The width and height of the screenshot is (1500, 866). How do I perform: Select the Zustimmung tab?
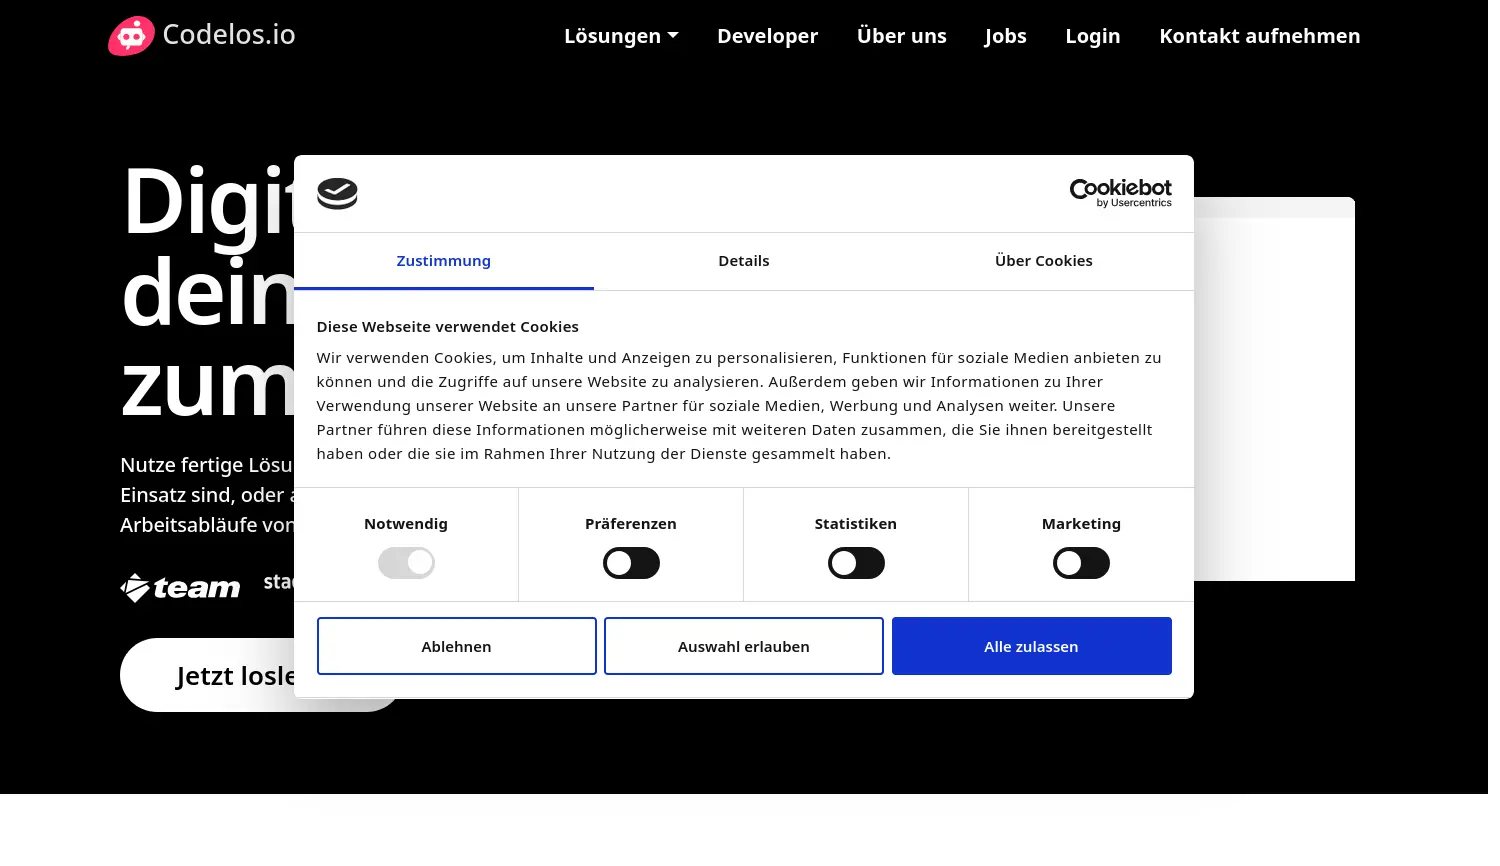click(x=444, y=261)
